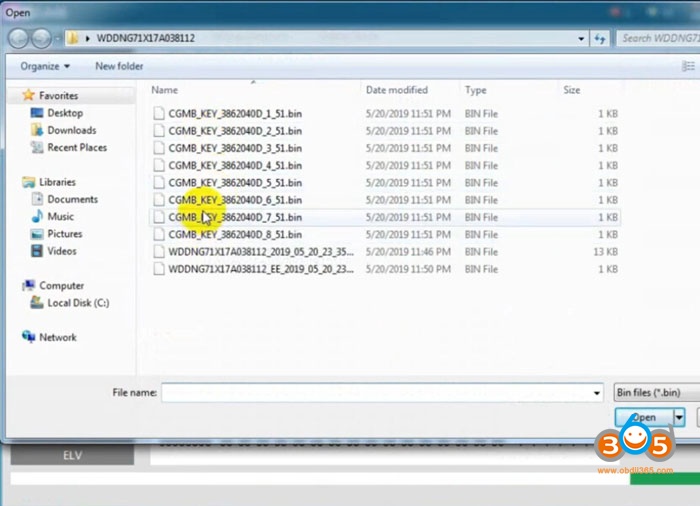Click the Computer icon in sidebar

(x=29, y=285)
